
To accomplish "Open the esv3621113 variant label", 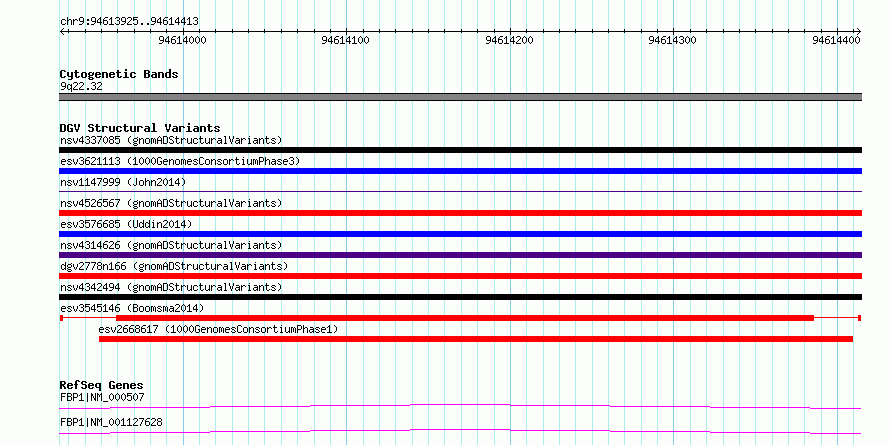I will click(180, 161).
